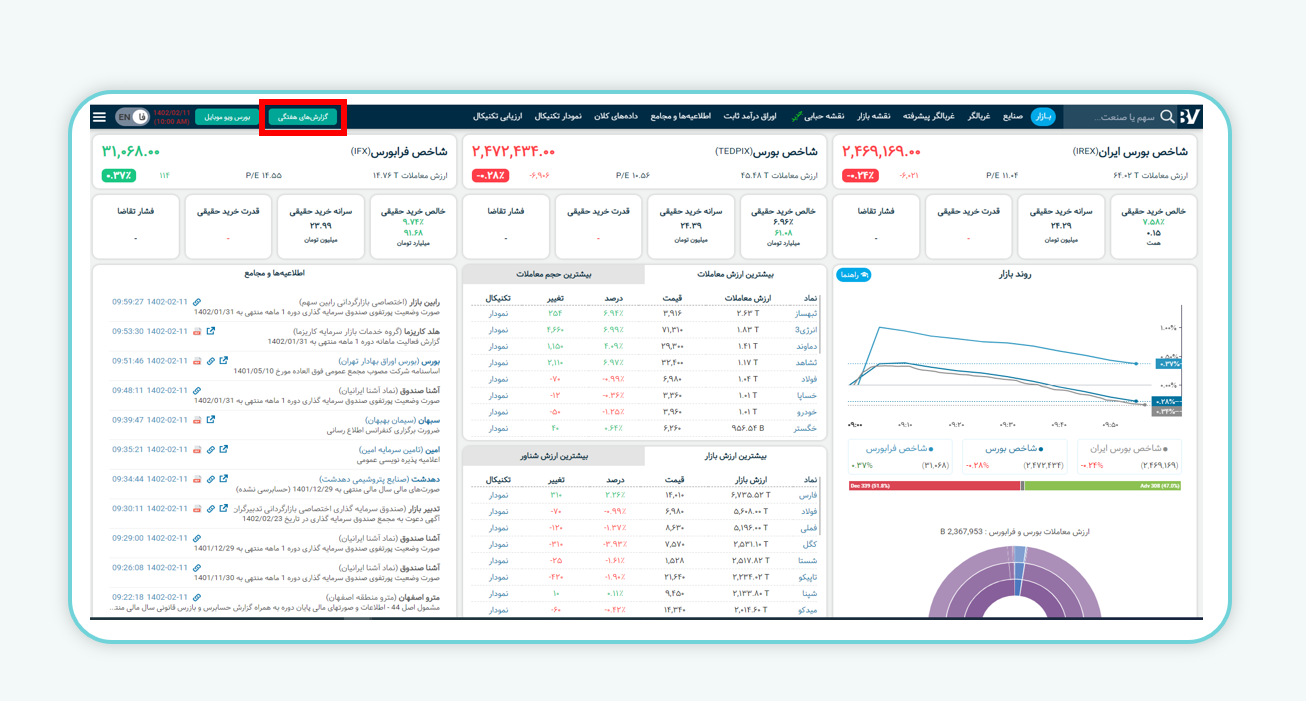
Task: Open external link icon for امین notice
Action: tap(224, 450)
